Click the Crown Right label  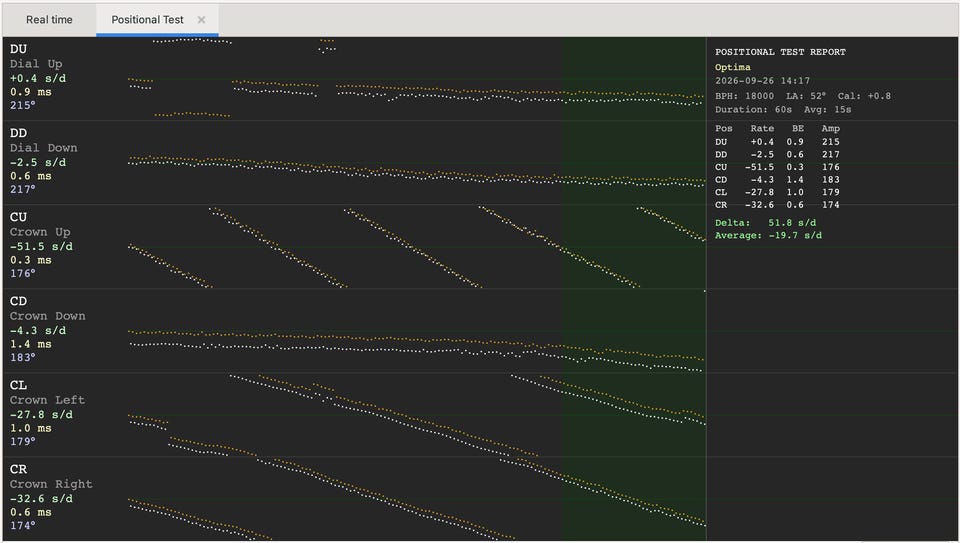point(51,484)
